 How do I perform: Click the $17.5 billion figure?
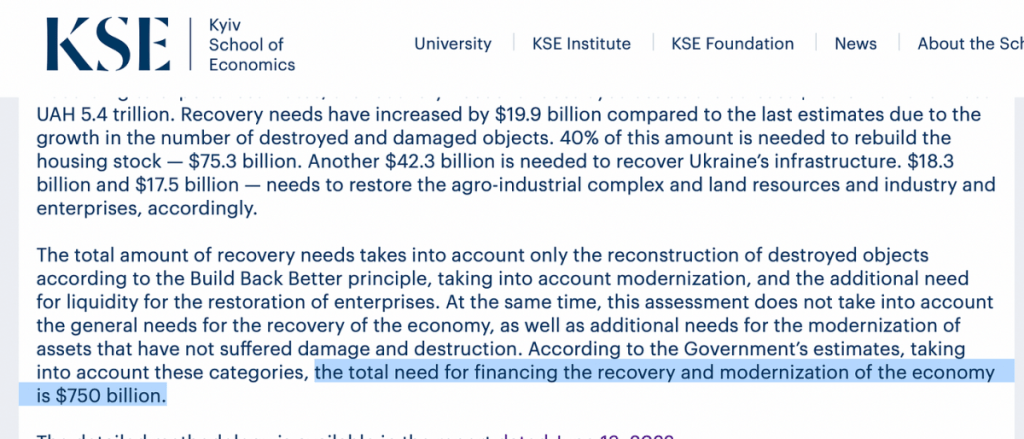(187, 185)
